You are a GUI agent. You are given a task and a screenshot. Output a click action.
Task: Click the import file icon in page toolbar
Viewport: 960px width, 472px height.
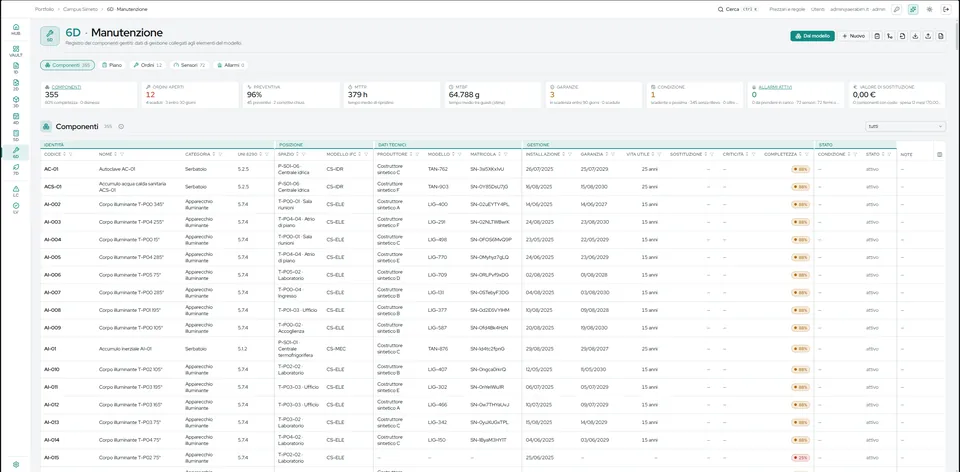click(x=902, y=36)
